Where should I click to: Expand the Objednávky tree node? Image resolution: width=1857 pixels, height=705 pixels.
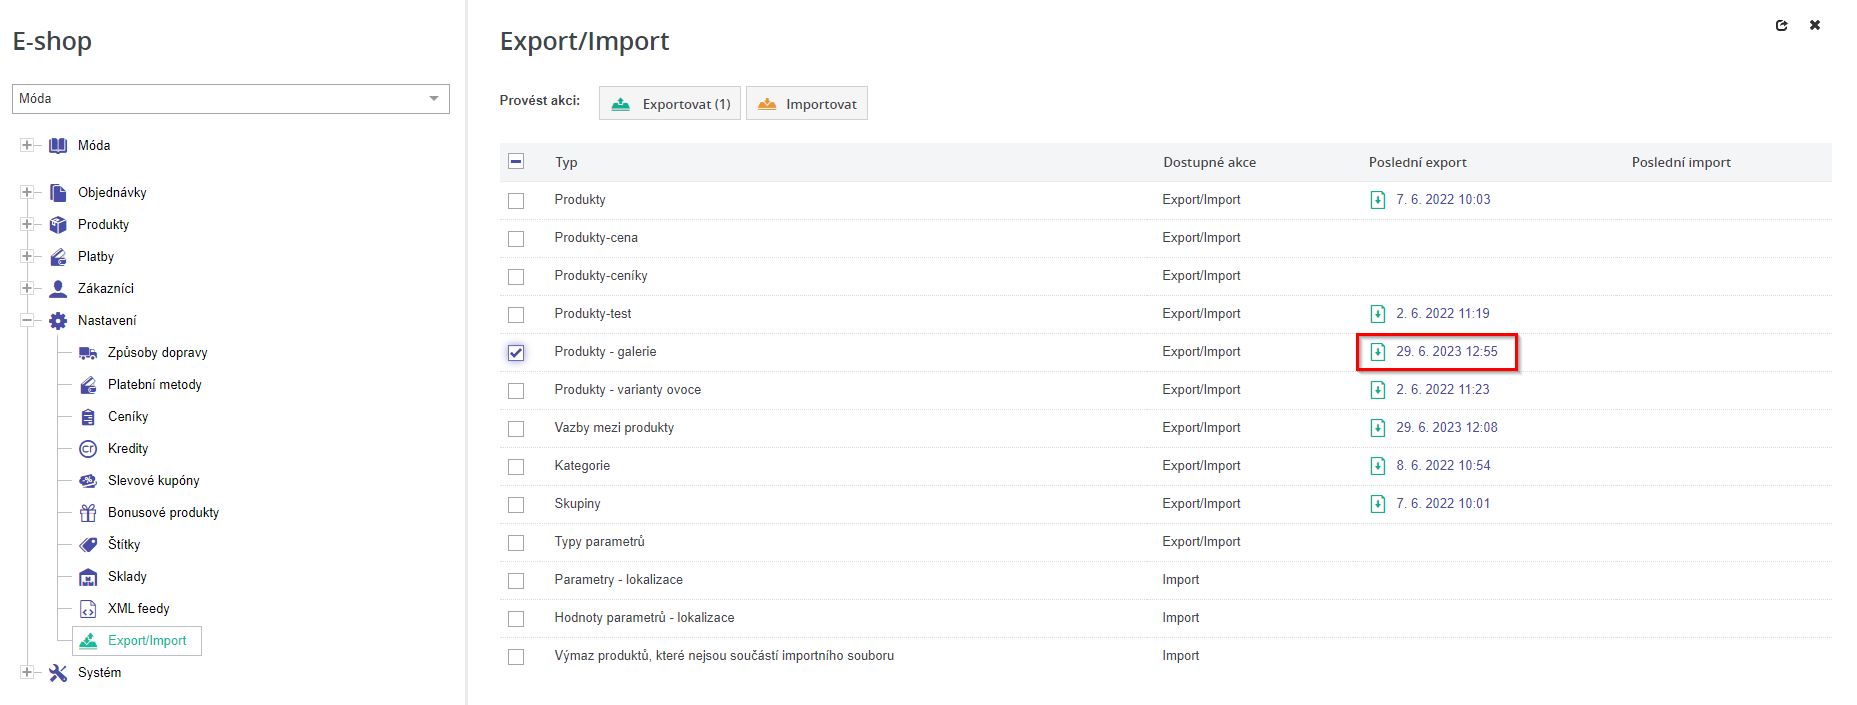click(27, 193)
